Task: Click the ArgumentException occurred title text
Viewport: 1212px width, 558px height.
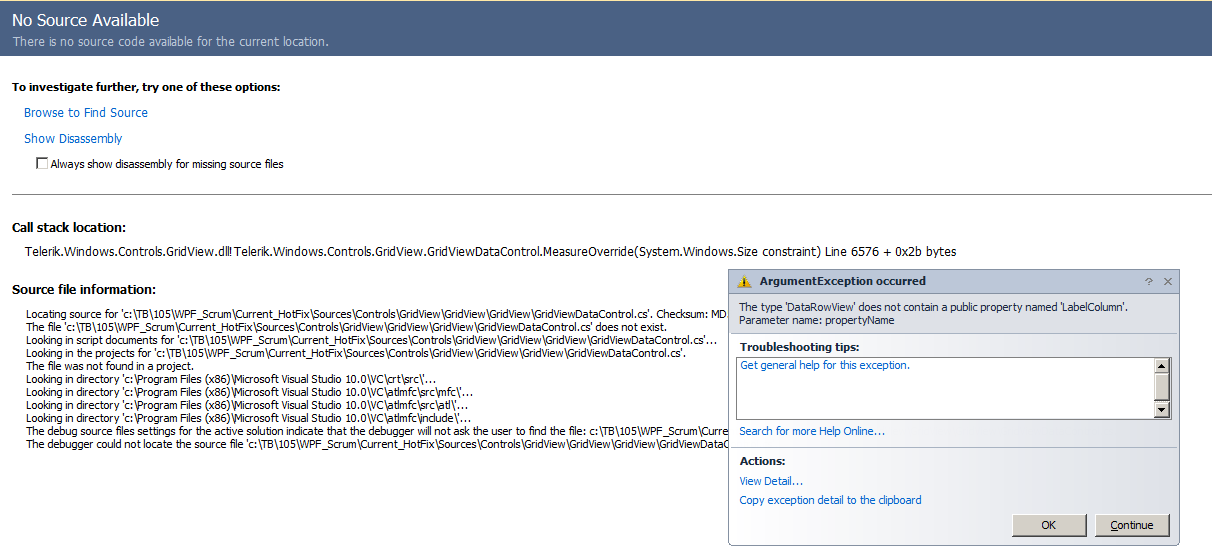Action: pos(842,281)
